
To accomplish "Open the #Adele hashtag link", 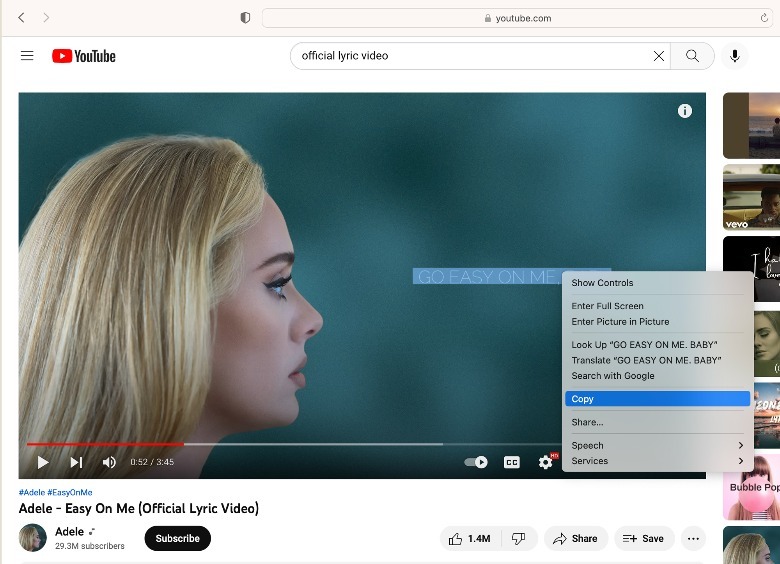I will 32,492.
